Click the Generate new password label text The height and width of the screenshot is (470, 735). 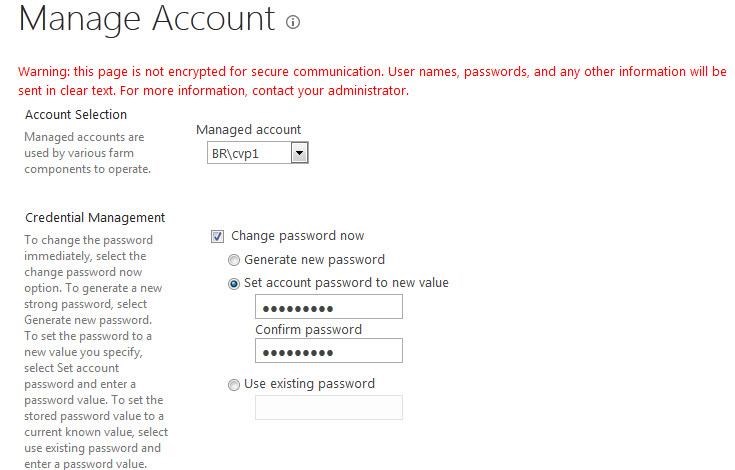(315, 260)
